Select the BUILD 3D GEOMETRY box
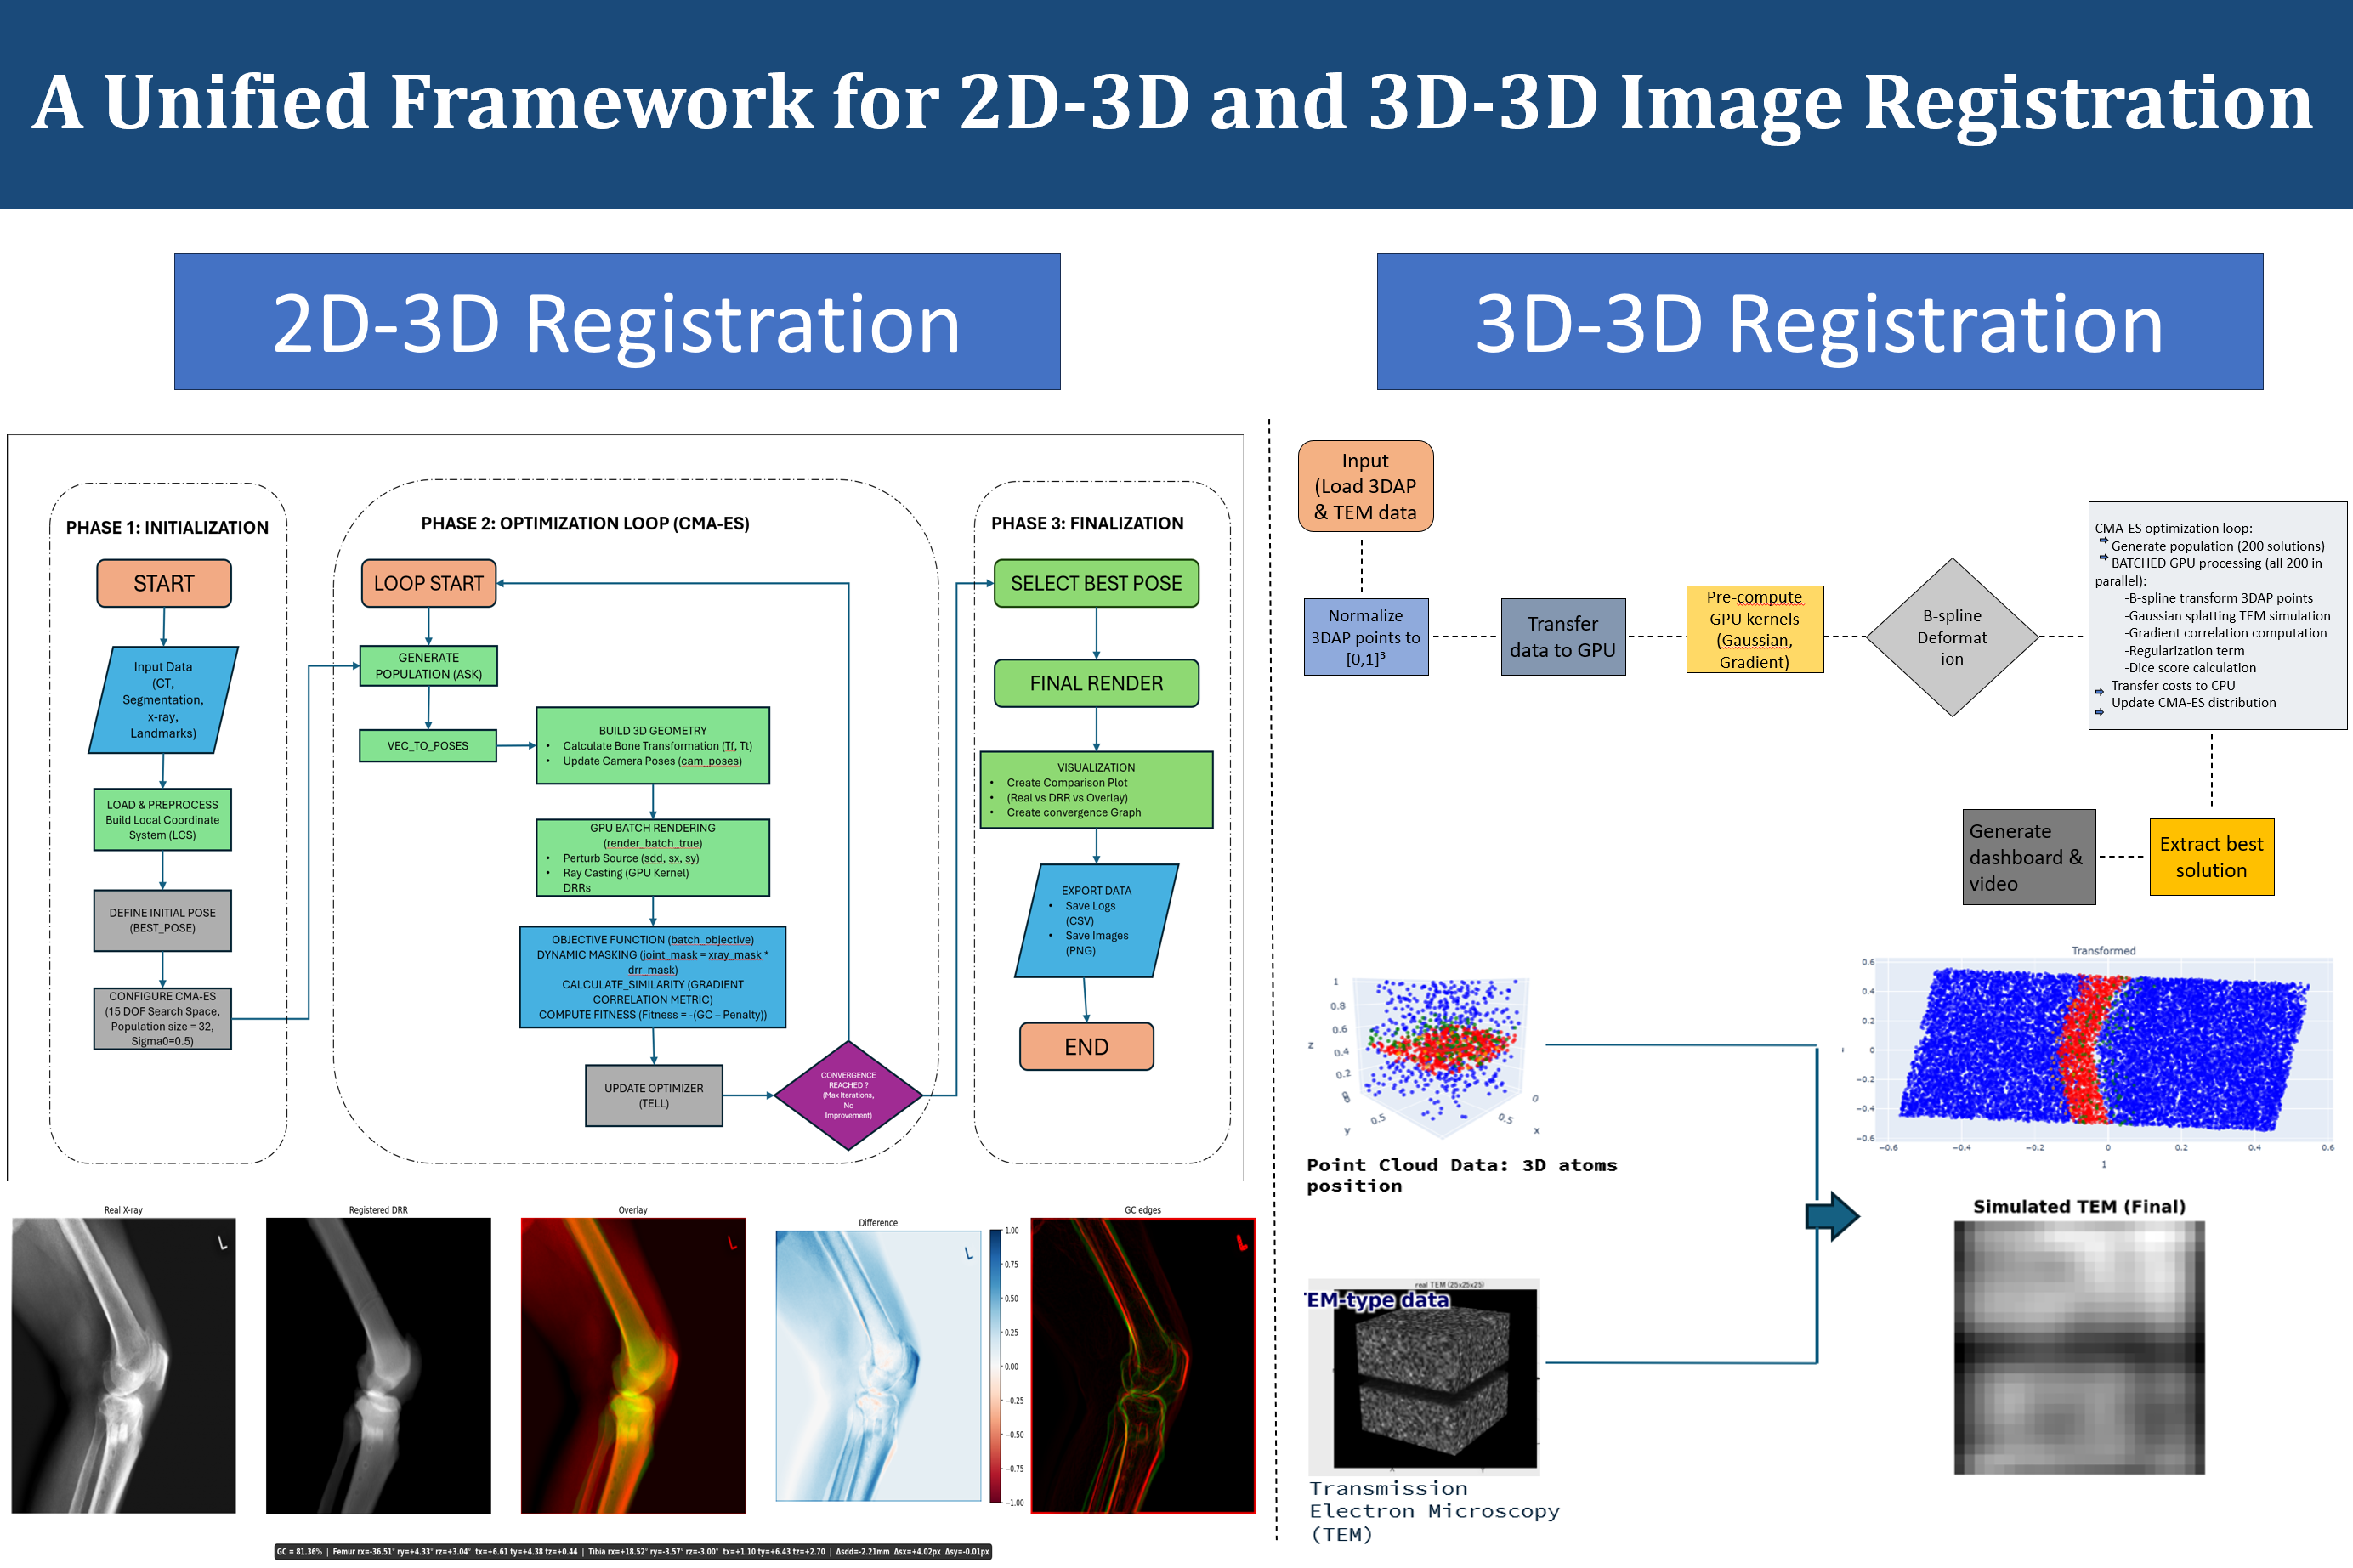 [652, 745]
